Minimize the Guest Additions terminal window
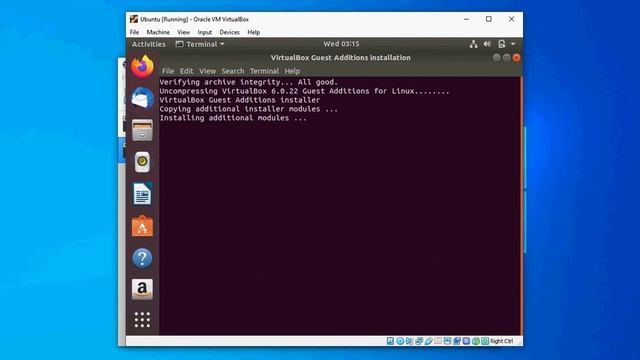The image size is (640, 360). click(x=496, y=58)
